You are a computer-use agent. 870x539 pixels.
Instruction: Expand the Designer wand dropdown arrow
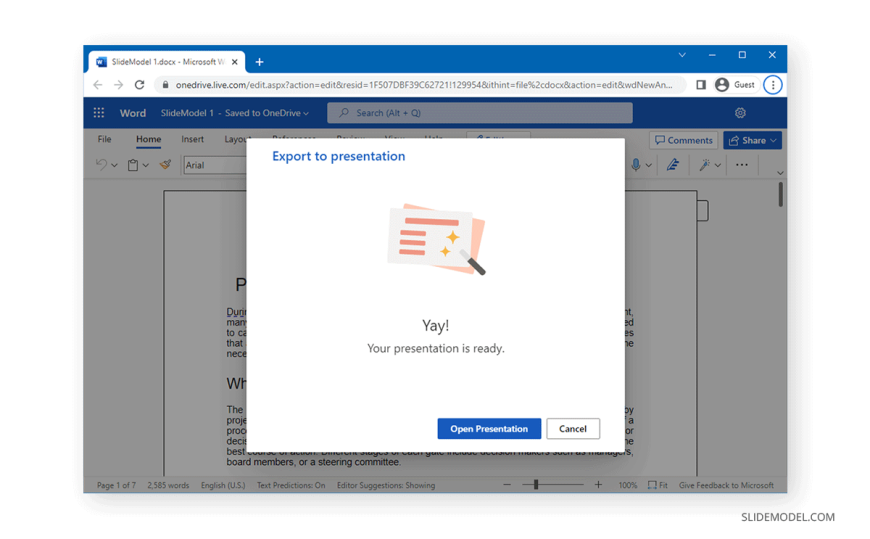[718, 165]
